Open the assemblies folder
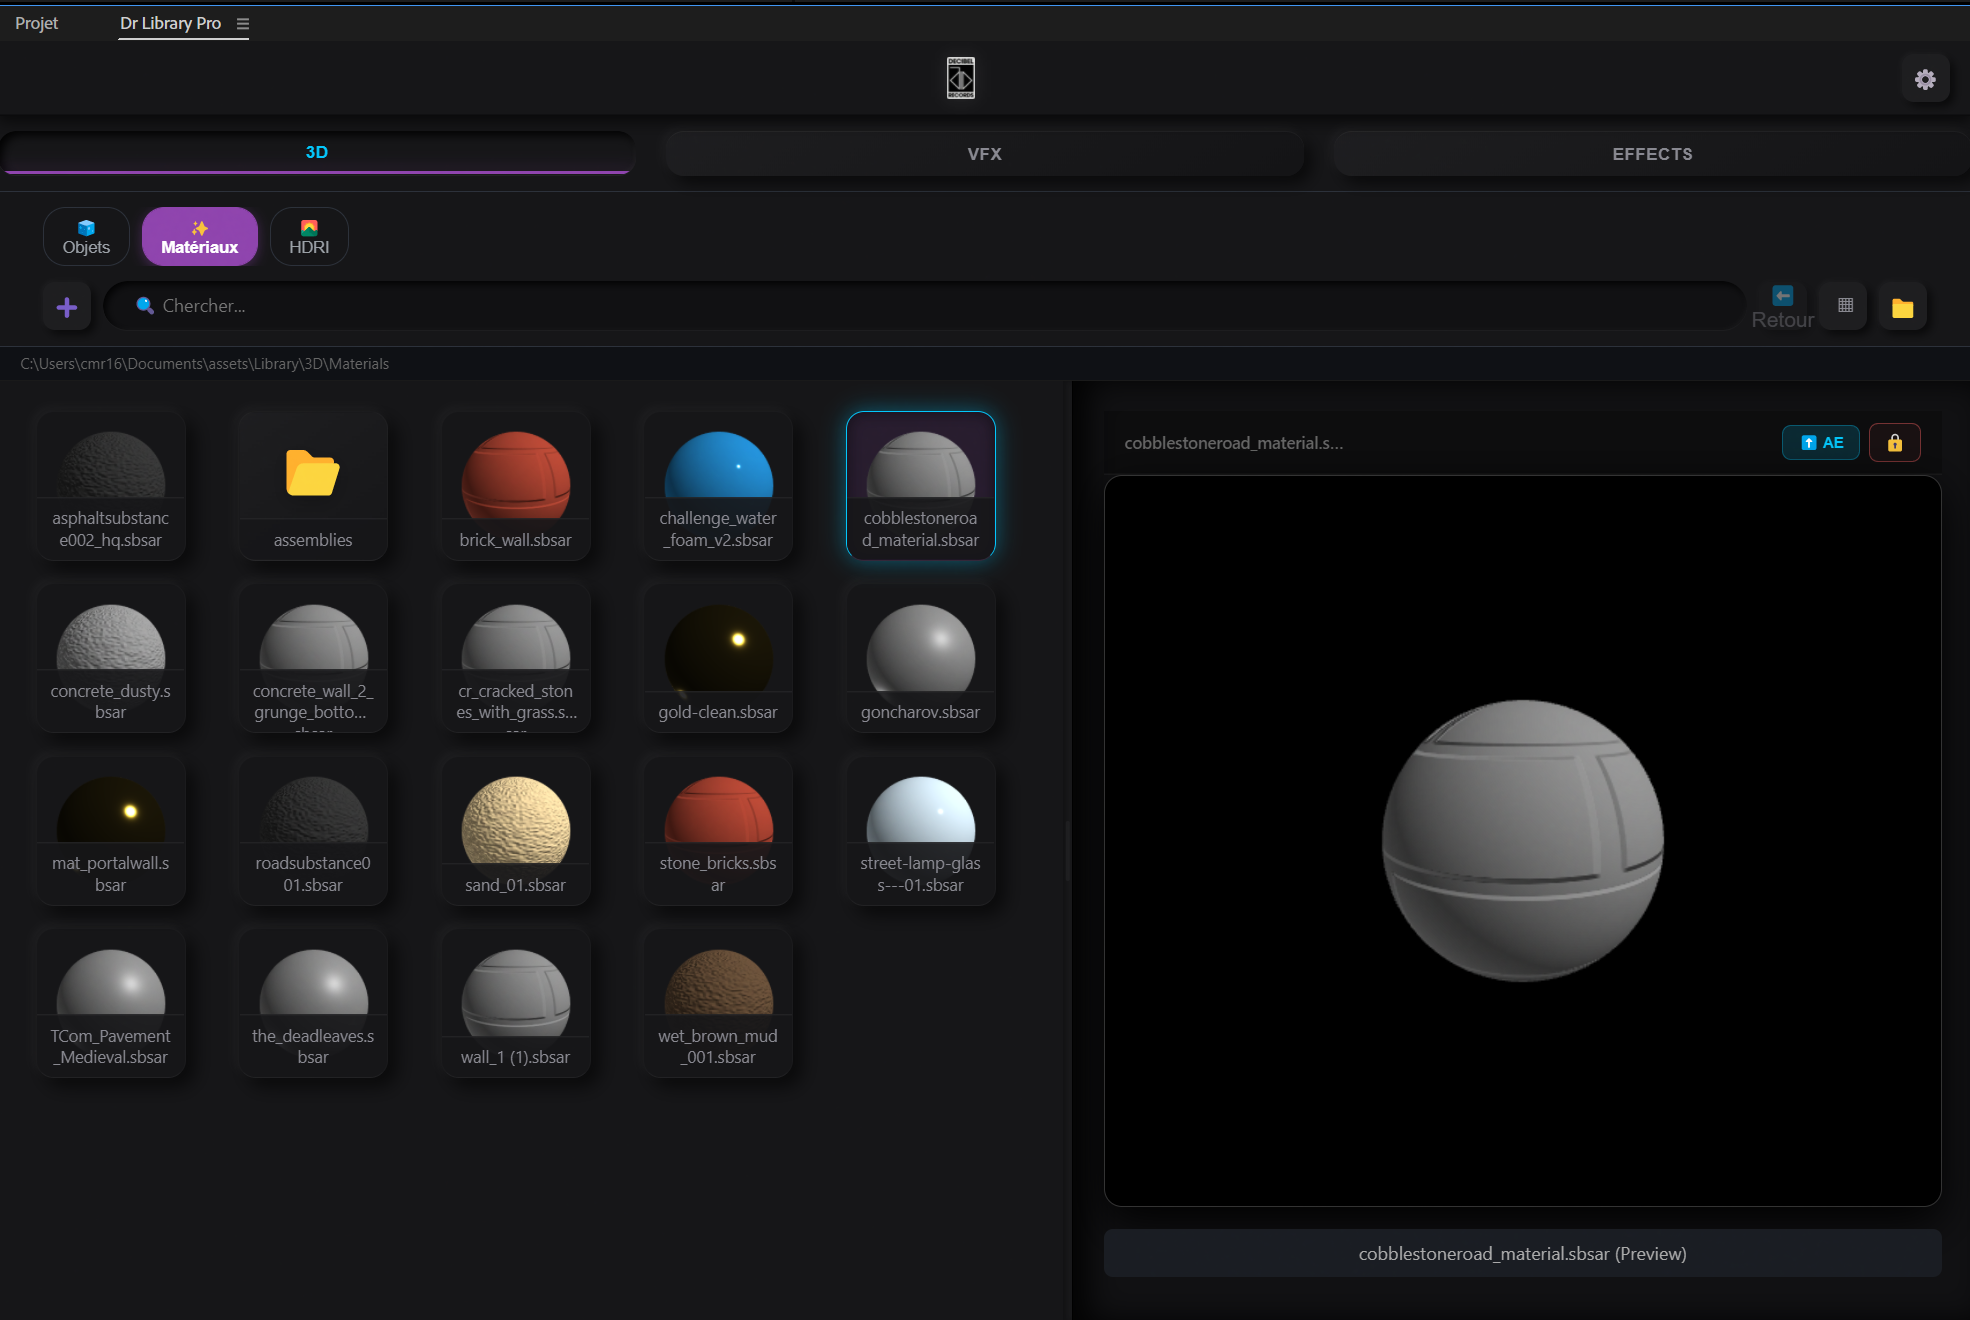This screenshot has height=1320, width=1970. (313, 486)
